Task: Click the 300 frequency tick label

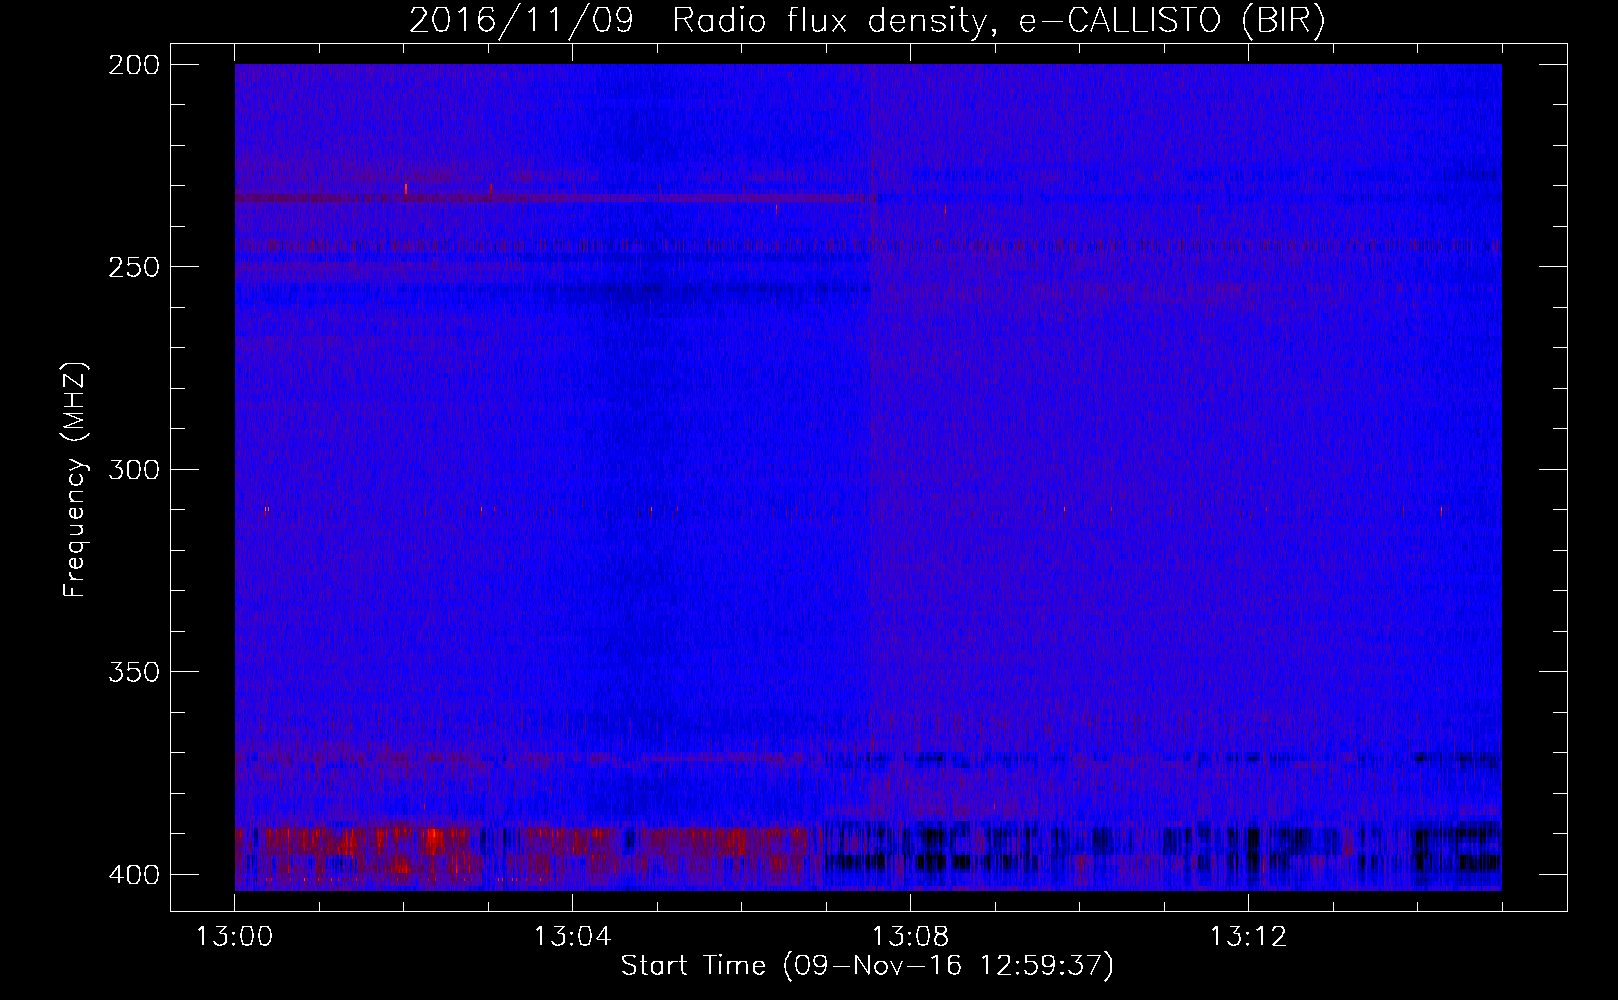Action: (133, 469)
